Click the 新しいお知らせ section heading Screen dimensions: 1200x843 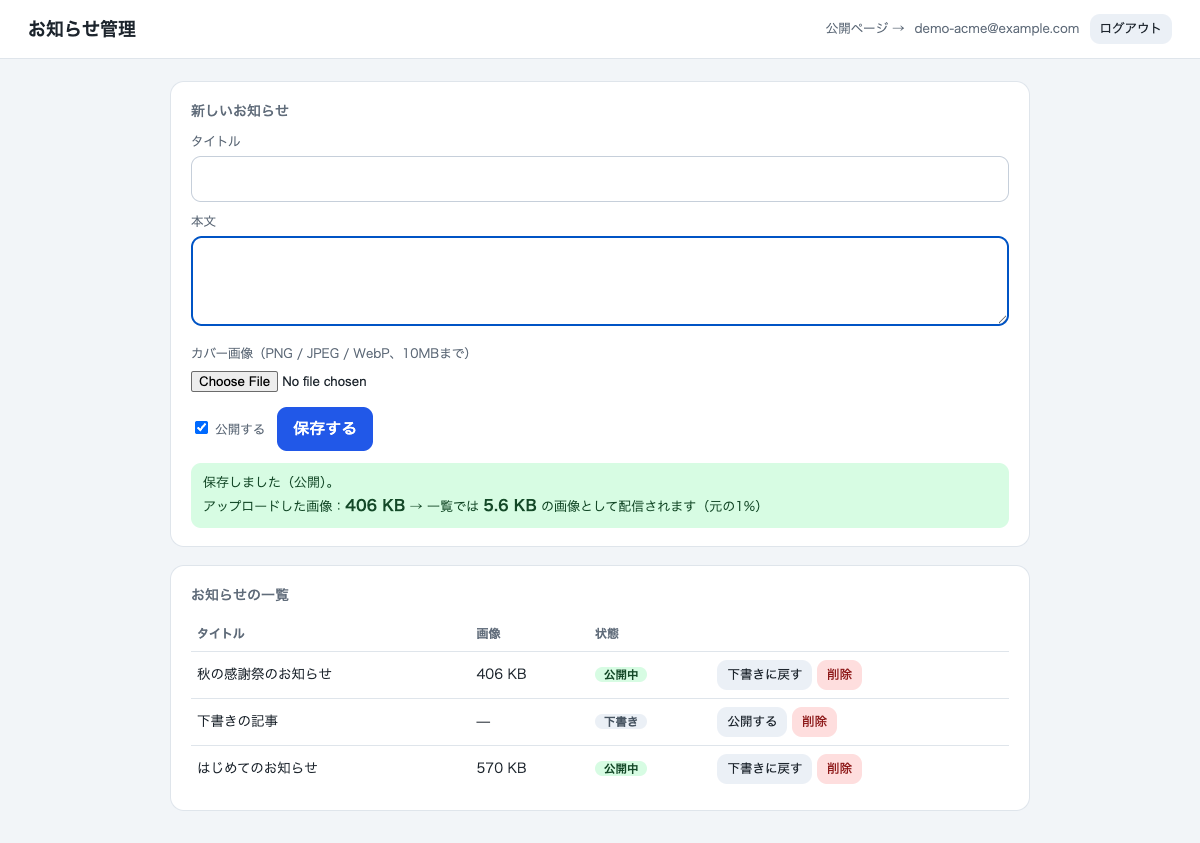pyautogui.click(x=240, y=111)
